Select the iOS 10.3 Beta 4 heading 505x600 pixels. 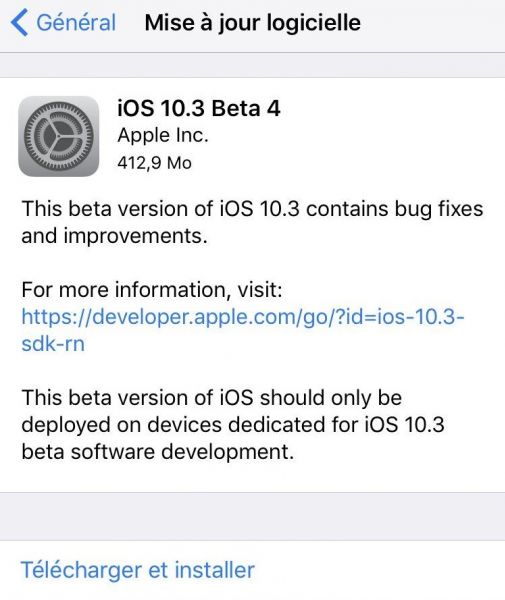click(199, 108)
